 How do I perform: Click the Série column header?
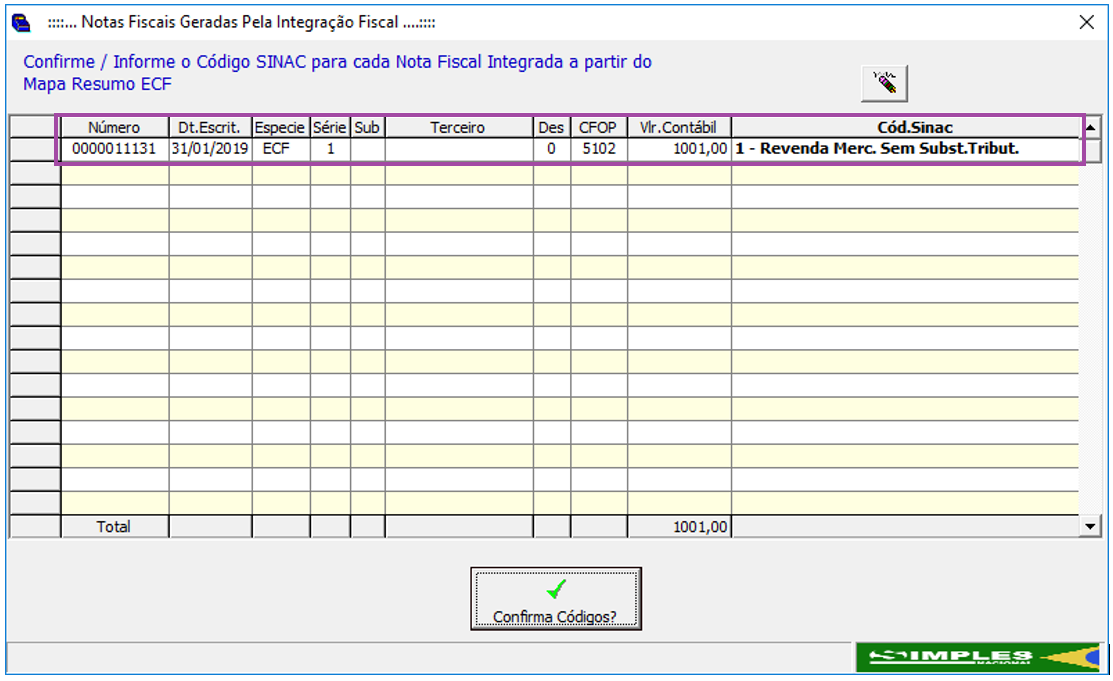point(329,128)
